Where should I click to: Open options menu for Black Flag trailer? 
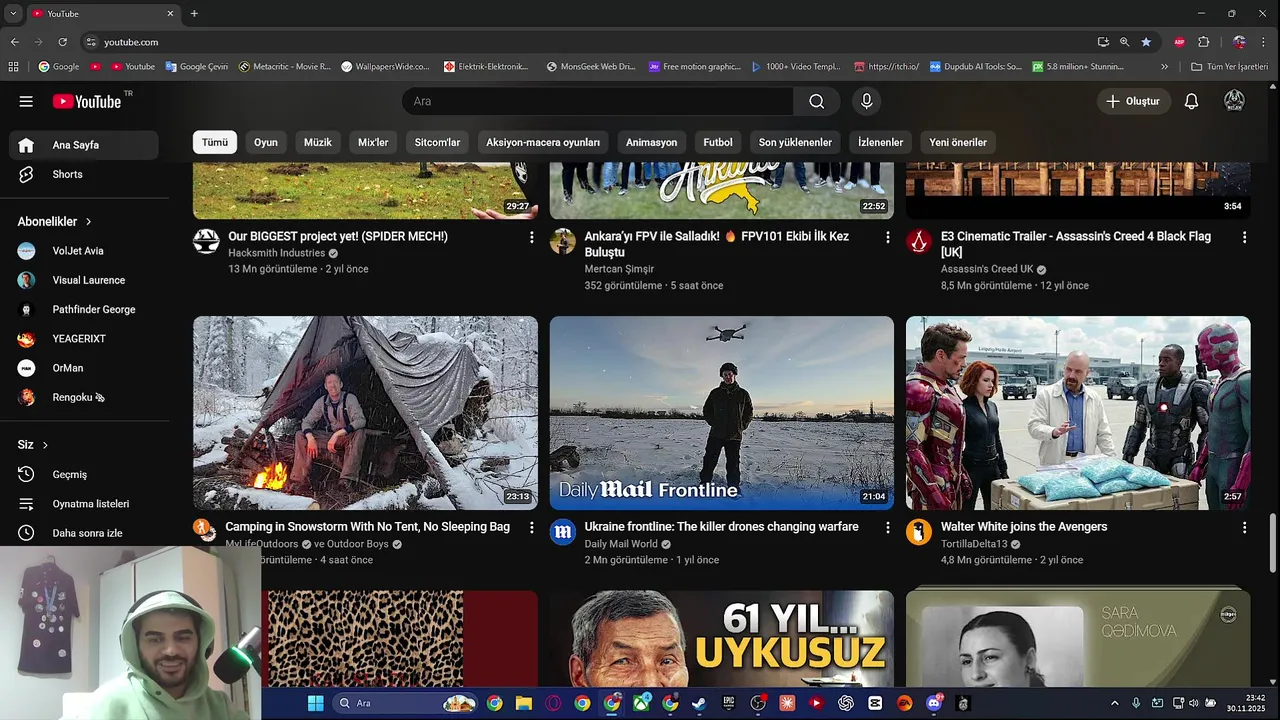point(1244,237)
